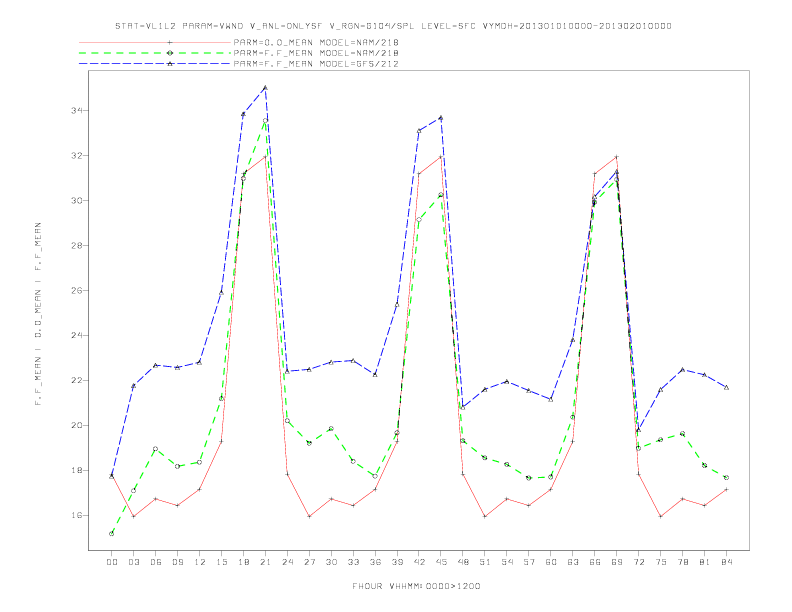Click green NAM circle peak at hour 21
The width and height of the screenshot is (792, 612).
pyautogui.click(x=265, y=121)
